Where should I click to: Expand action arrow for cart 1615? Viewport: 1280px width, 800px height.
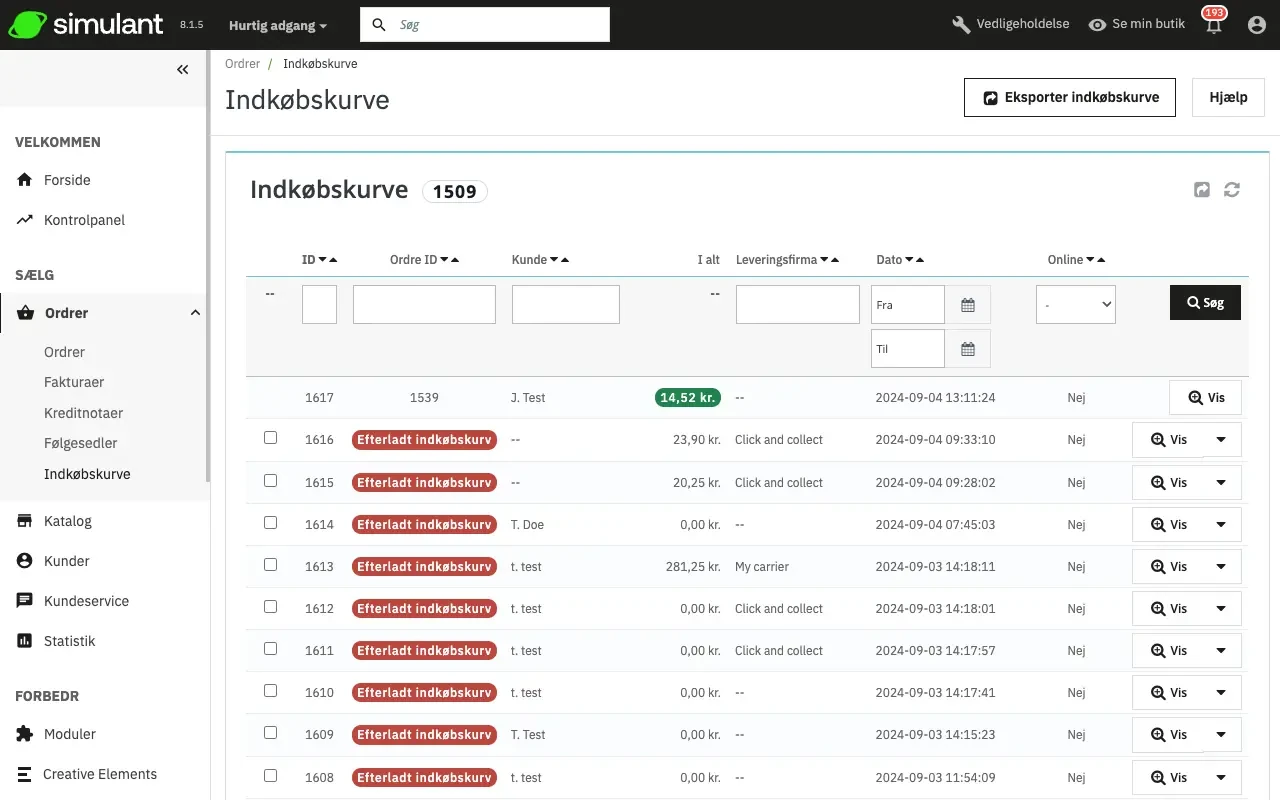click(x=1220, y=483)
